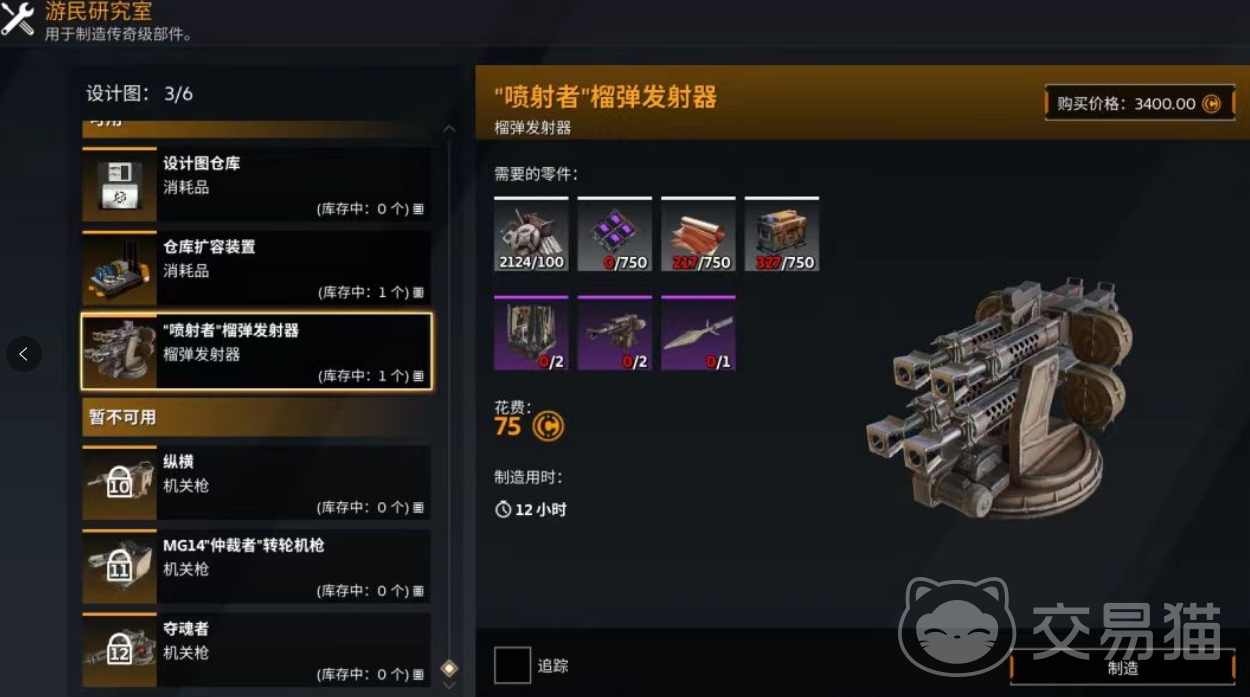Select the purple battery part icon 0/750
Image resolution: width=1250 pixels, height=697 pixels.
tap(614, 234)
